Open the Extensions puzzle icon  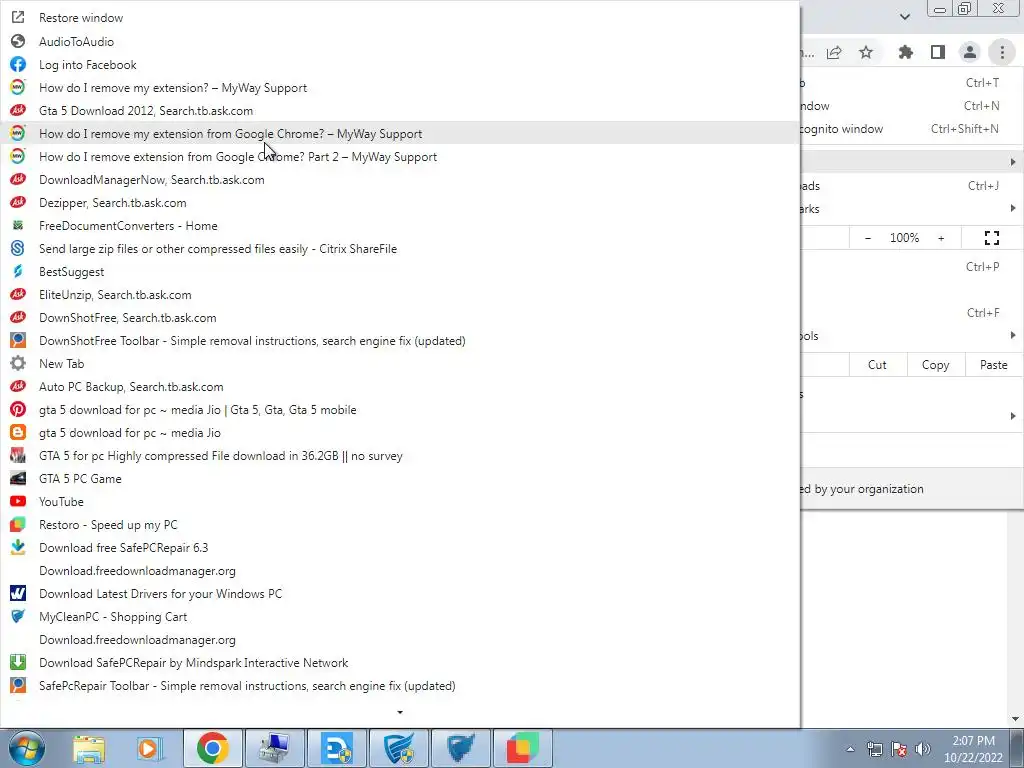[906, 52]
